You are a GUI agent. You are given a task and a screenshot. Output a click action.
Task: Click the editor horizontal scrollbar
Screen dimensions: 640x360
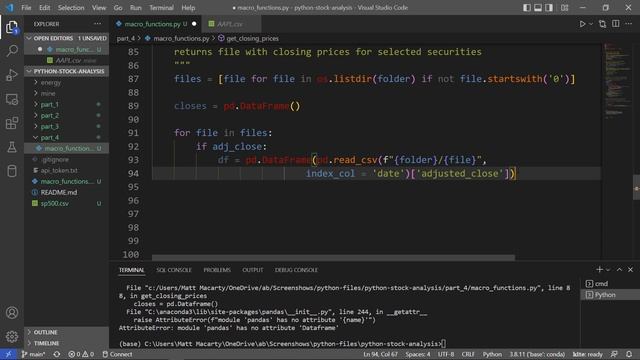click(333, 258)
